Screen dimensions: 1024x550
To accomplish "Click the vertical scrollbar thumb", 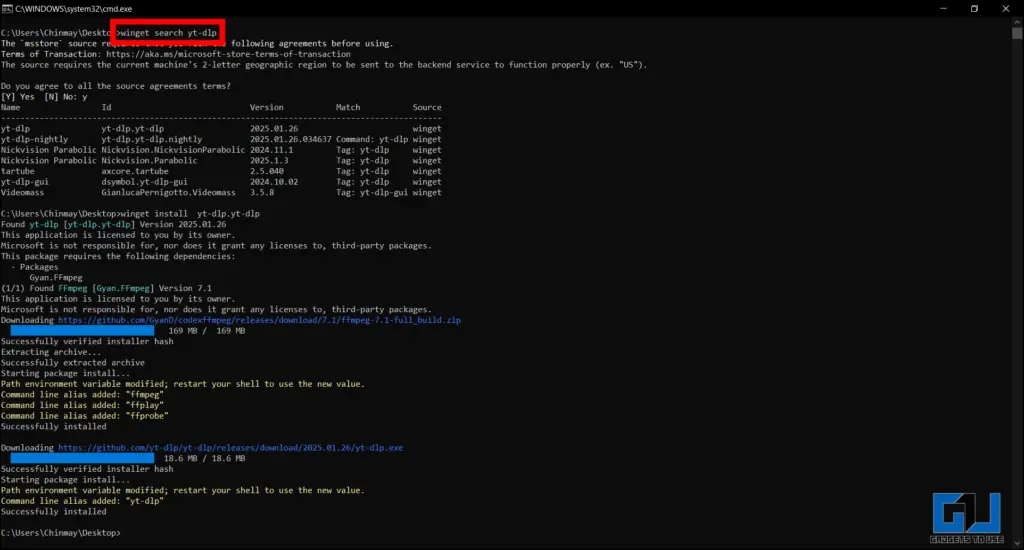I will click(1017, 33).
